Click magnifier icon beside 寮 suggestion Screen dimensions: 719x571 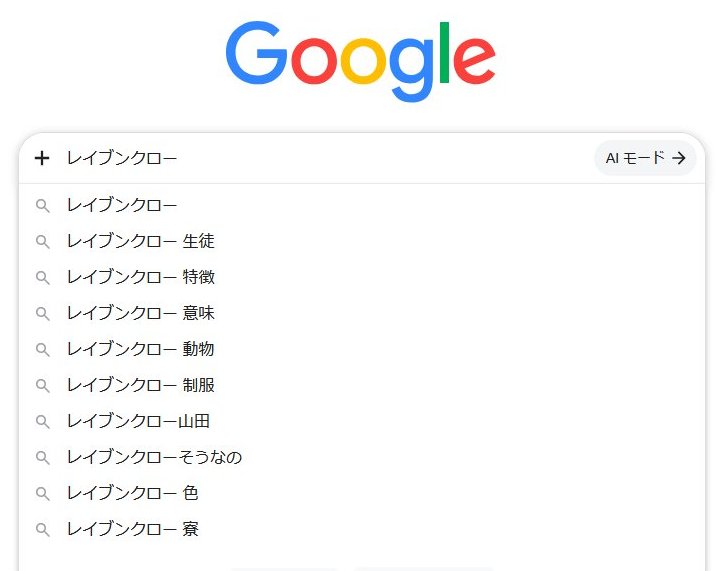click(43, 530)
